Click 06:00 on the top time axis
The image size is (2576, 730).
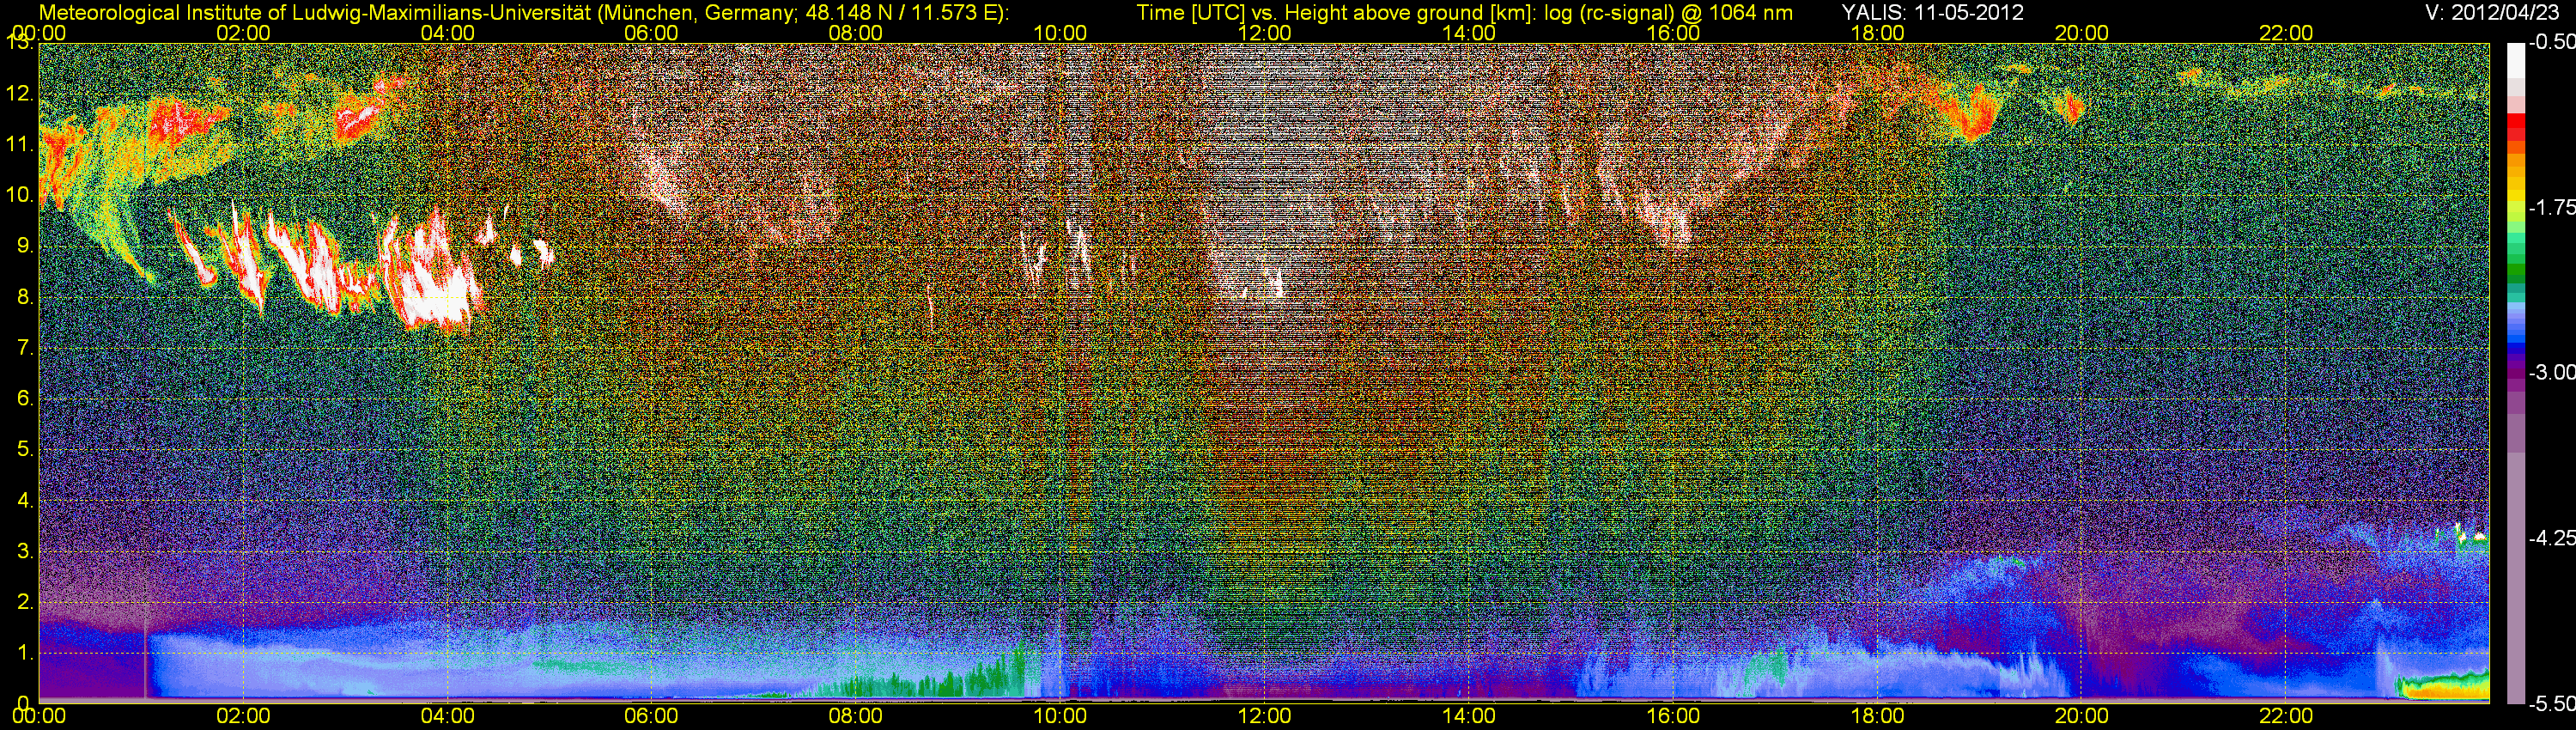[x=651, y=33]
